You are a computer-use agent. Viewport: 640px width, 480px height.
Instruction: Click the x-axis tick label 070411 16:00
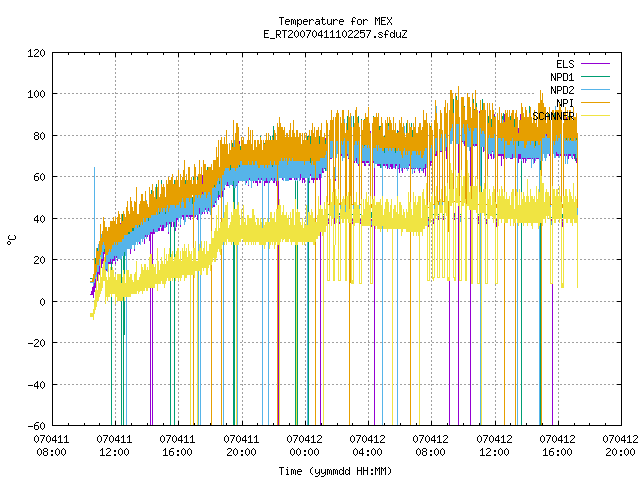tap(177, 446)
